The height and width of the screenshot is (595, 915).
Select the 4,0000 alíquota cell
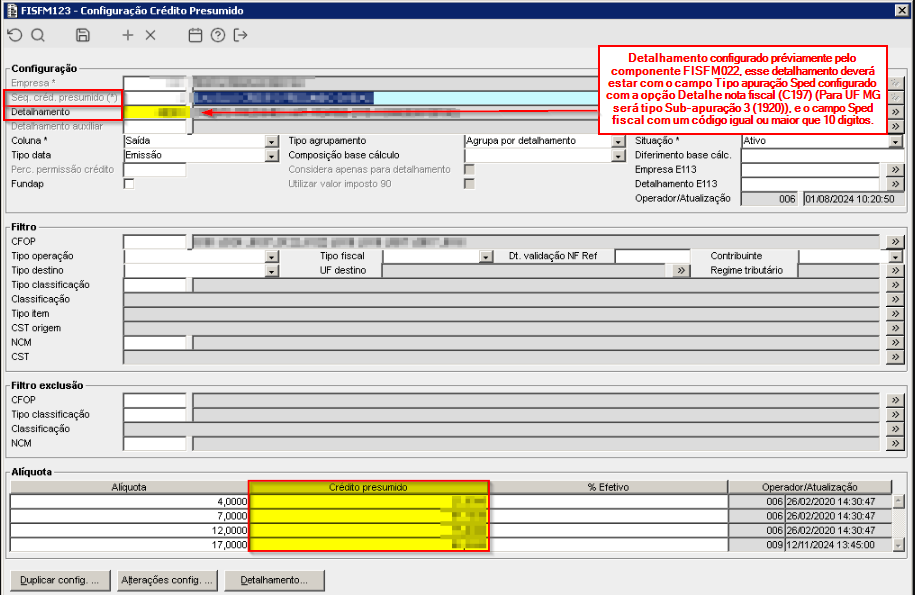pos(129,502)
